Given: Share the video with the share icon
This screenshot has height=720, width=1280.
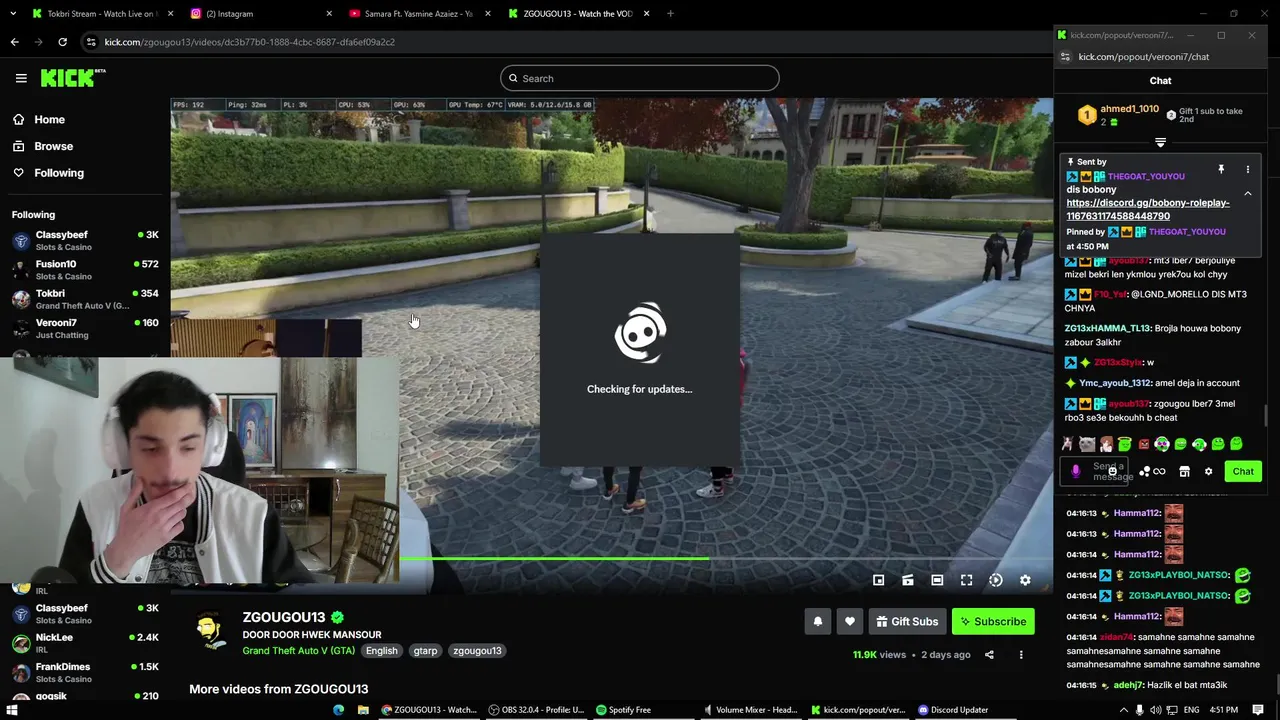Looking at the screenshot, I should click(989, 655).
